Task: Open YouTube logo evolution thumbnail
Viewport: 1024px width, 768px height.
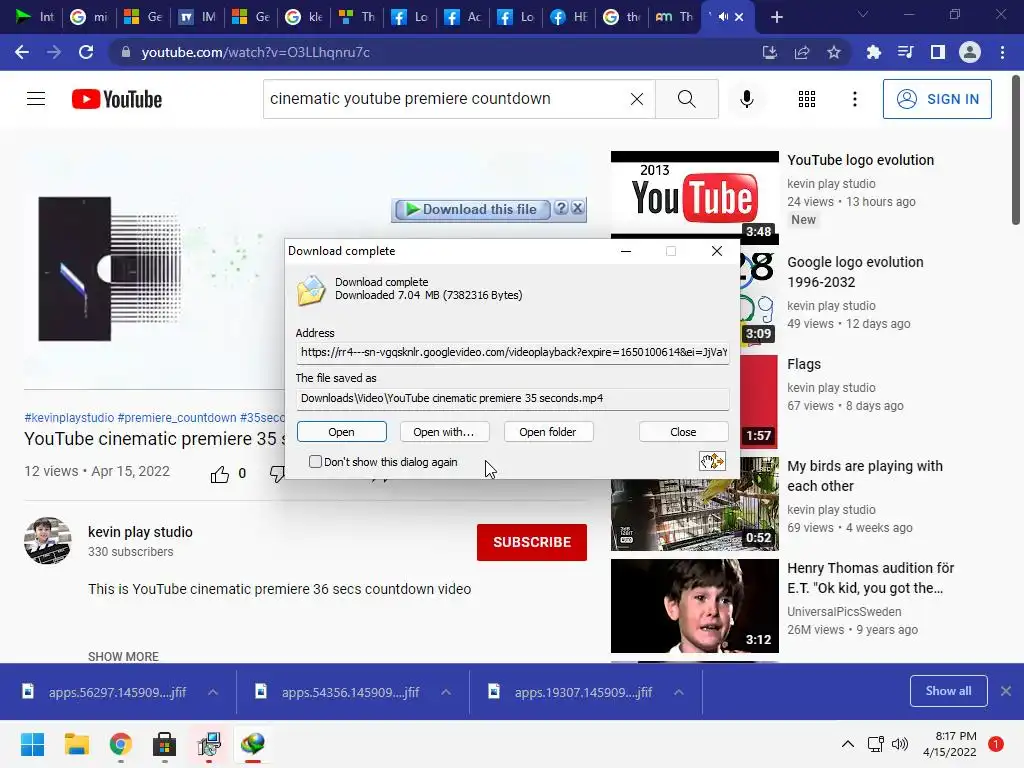Action: click(694, 197)
